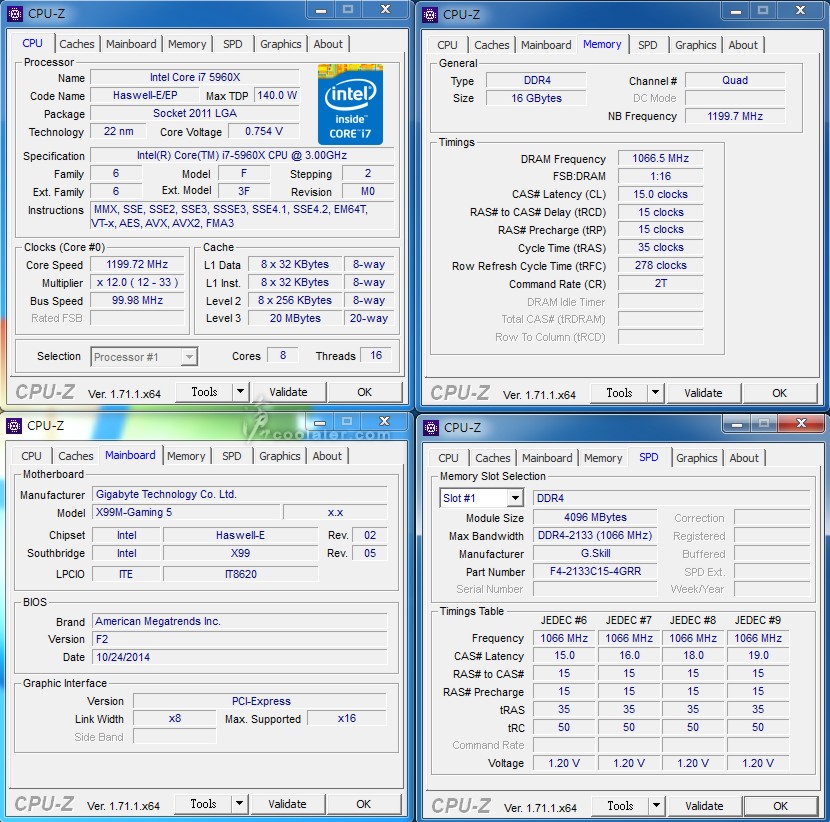The width and height of the screenshot is (830, 822).
Task: Click the NB Frequency value 1199.7 MHz
Action: [735, 116]
